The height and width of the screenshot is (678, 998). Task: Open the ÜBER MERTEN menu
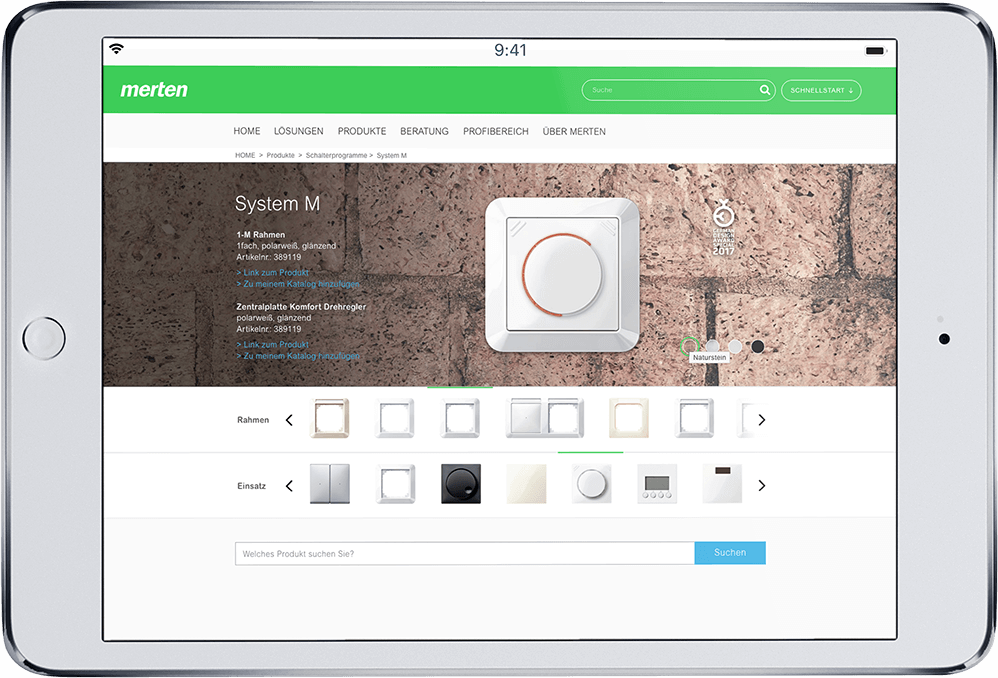pyautogui.click(x=573, y=131)
